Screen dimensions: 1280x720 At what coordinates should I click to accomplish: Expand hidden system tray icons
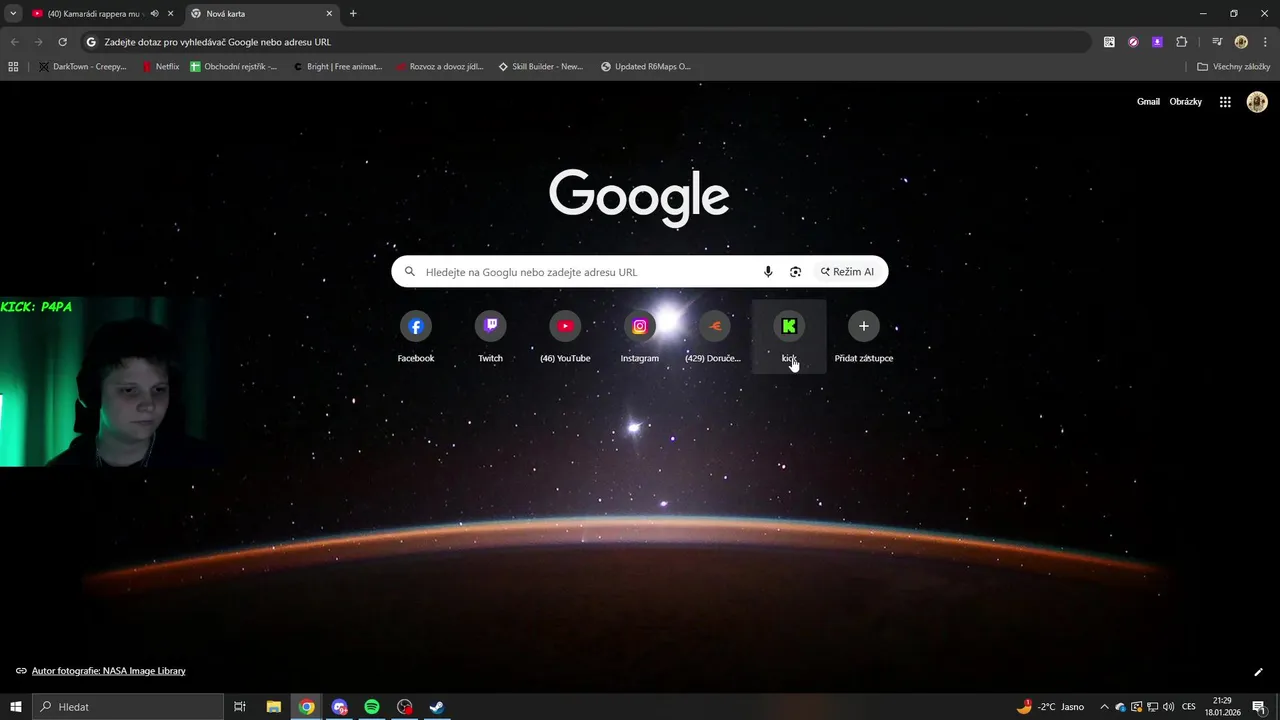point(1104,707)
